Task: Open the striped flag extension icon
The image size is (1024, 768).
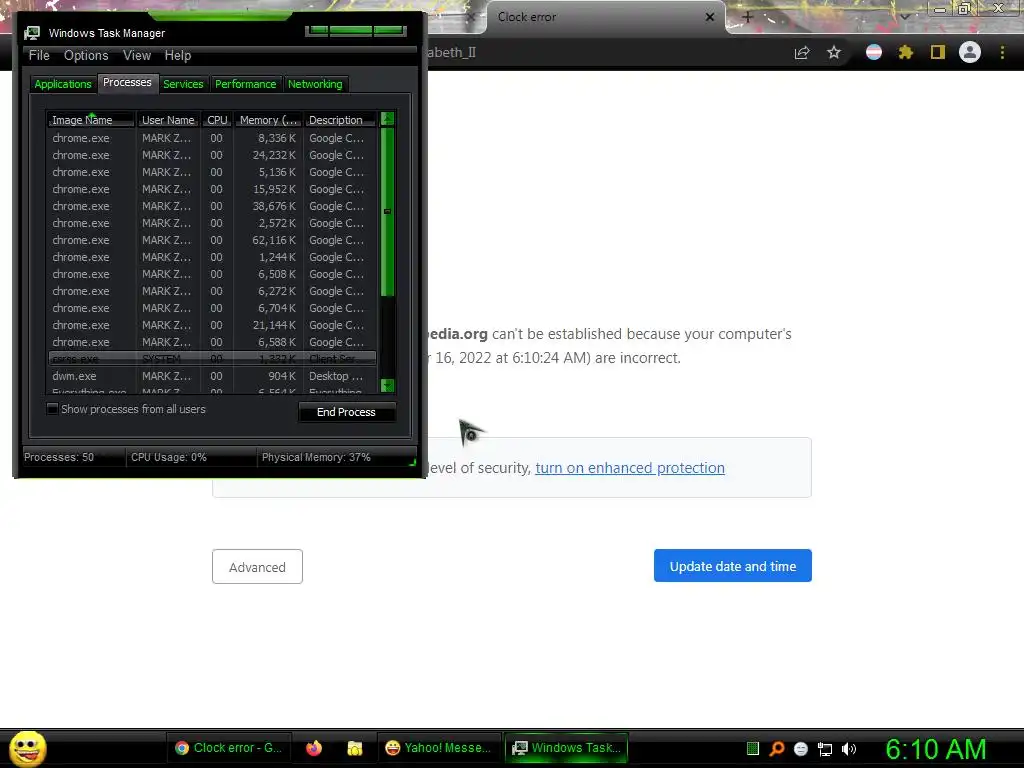Action: [x=874, y=52]
